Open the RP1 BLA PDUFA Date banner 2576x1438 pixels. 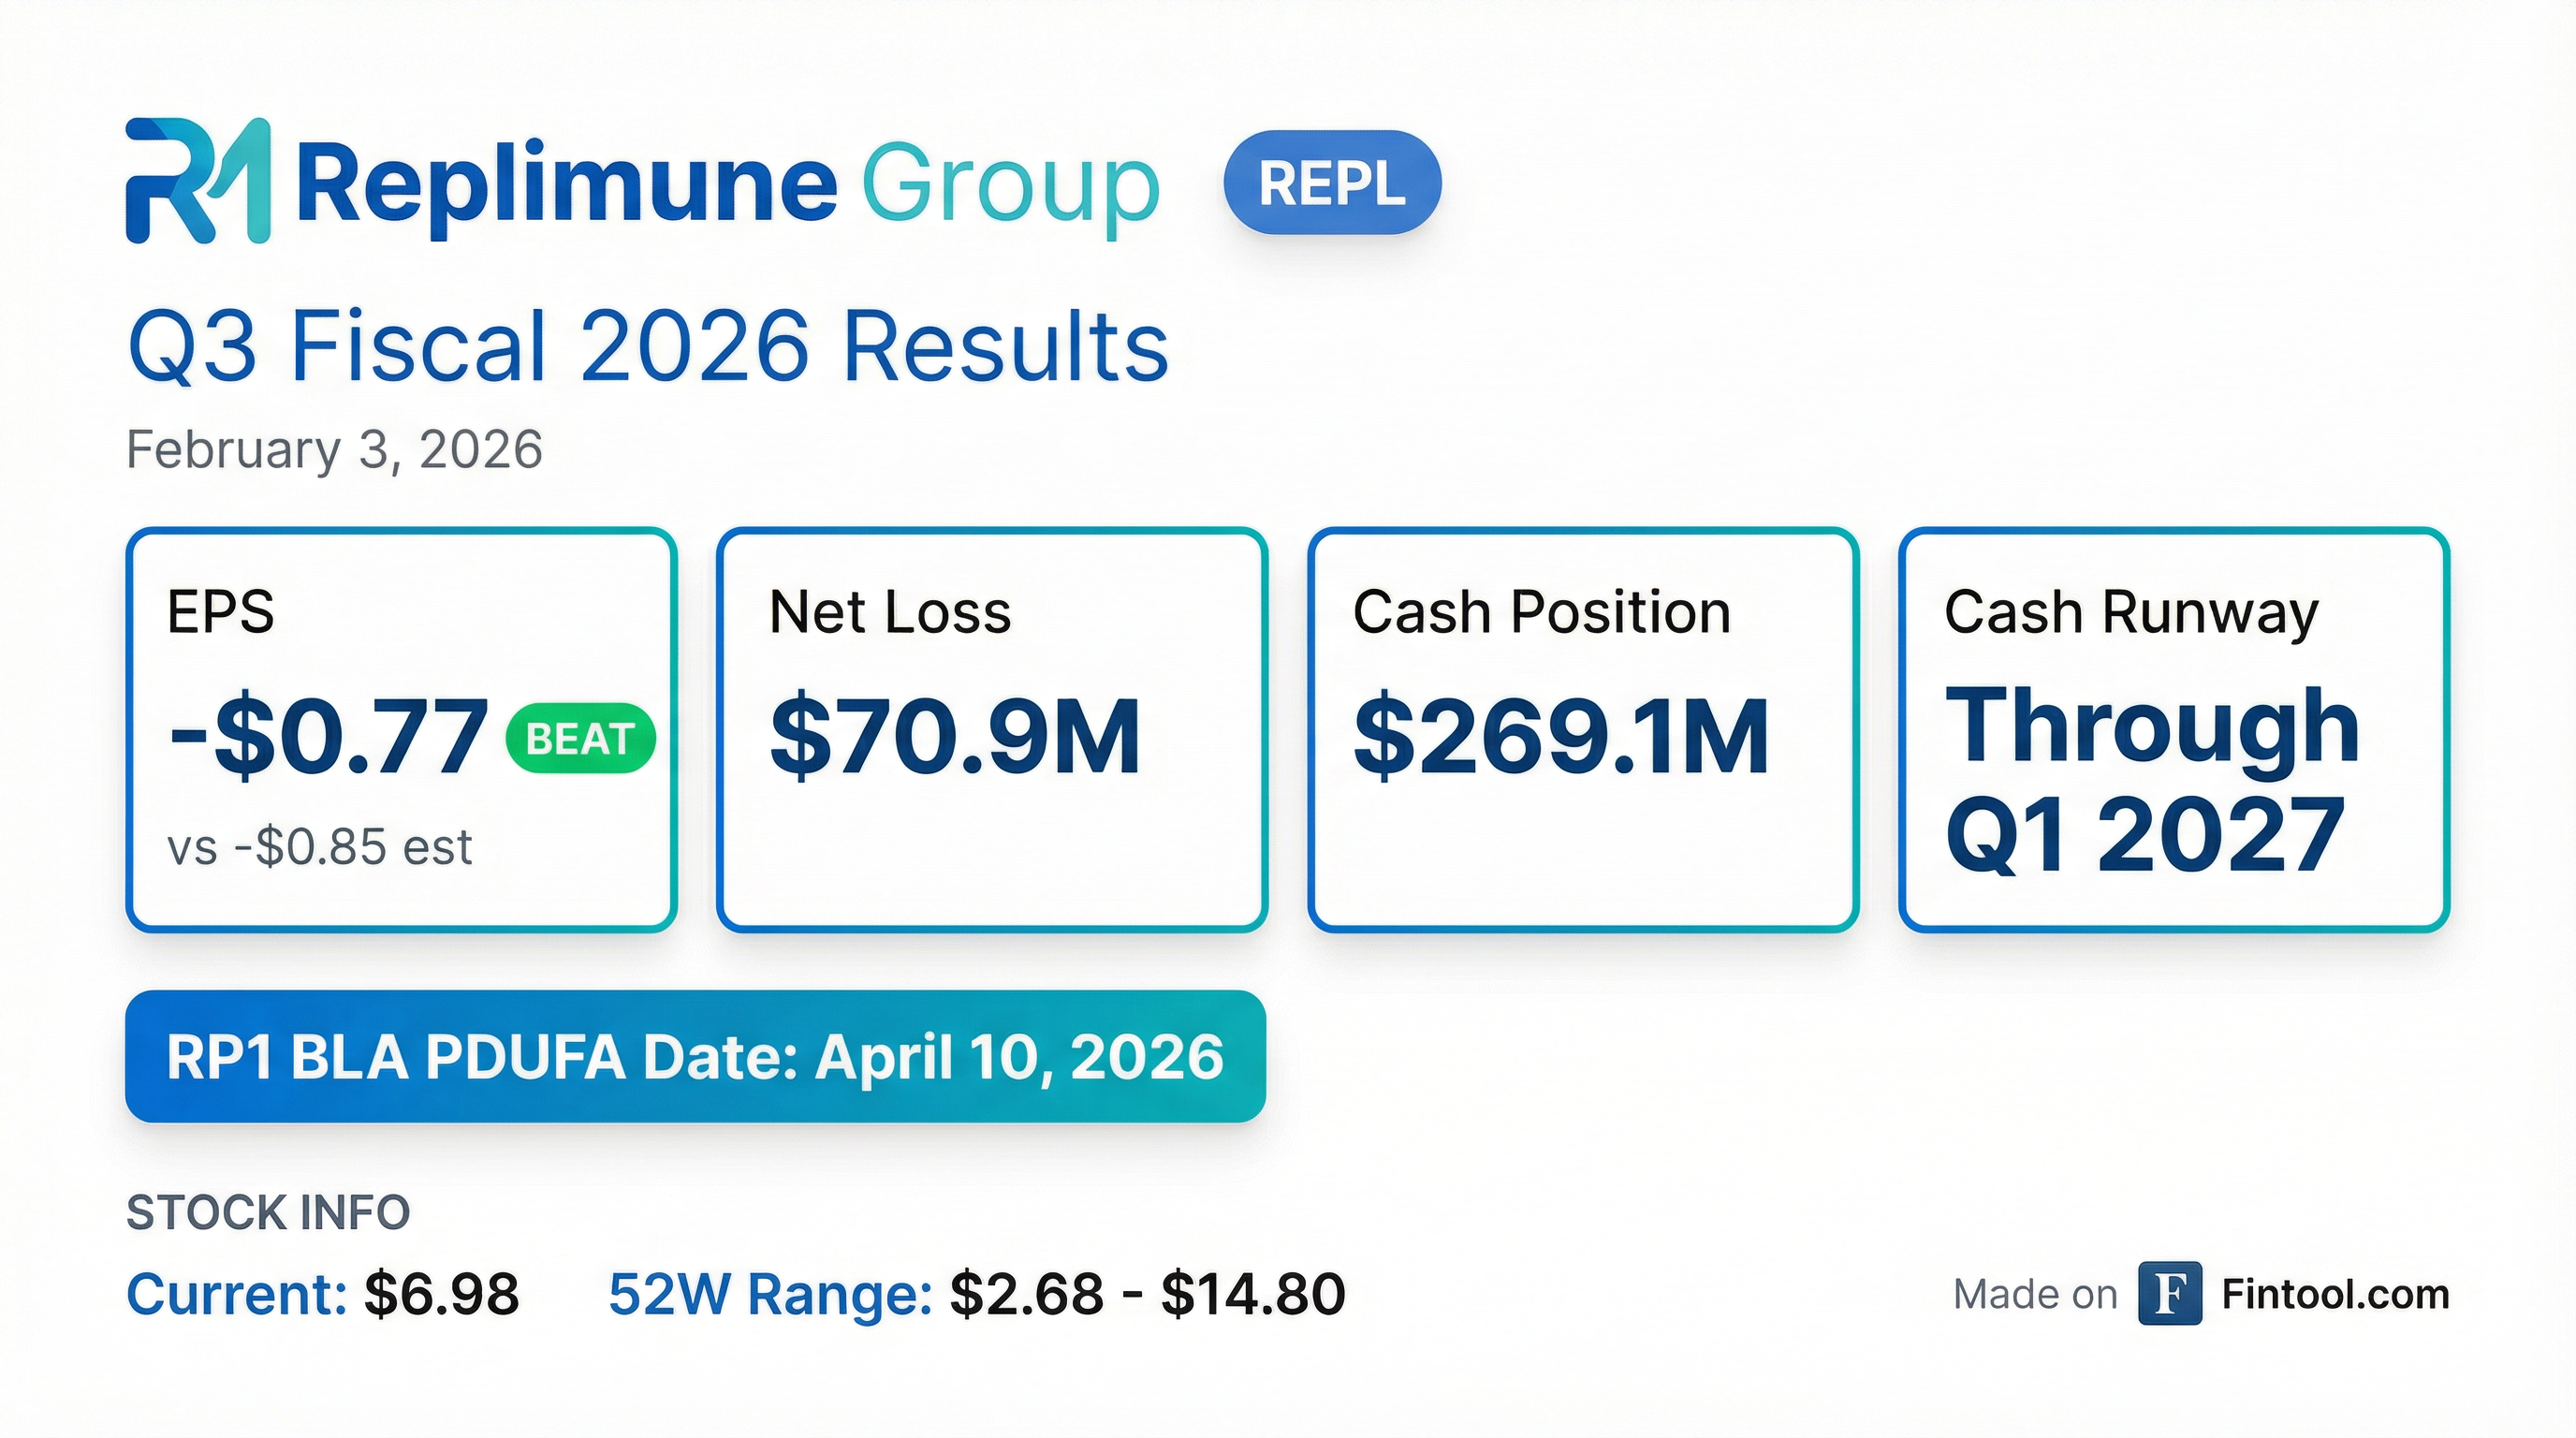point(695,1056)
